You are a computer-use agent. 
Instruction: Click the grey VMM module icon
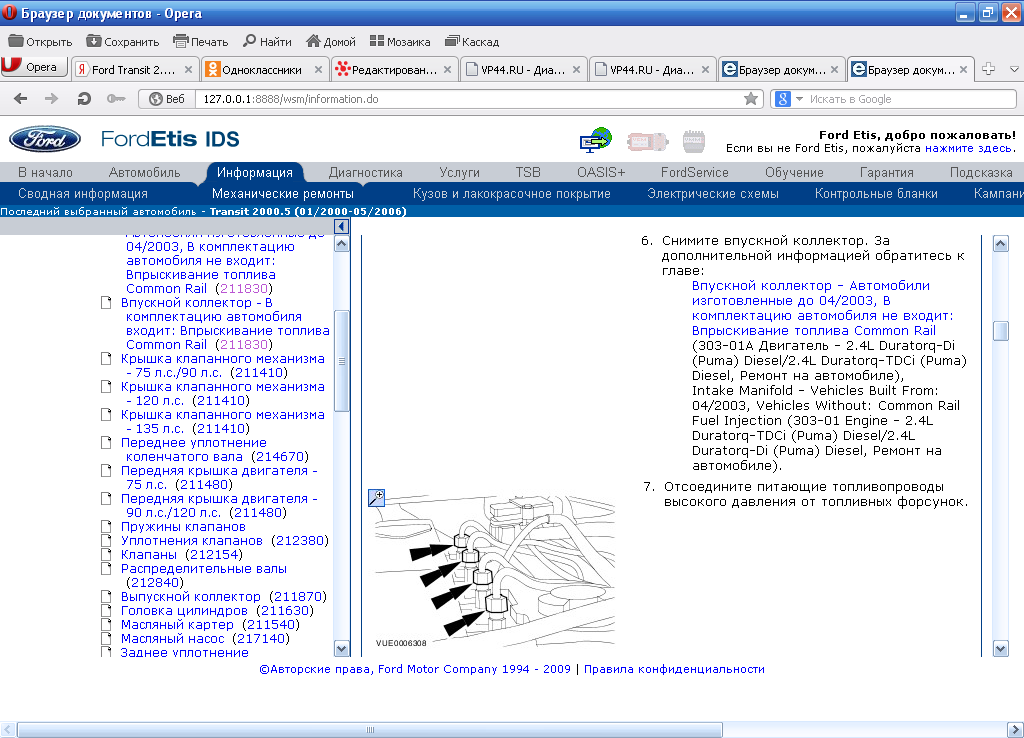point(693,140)
